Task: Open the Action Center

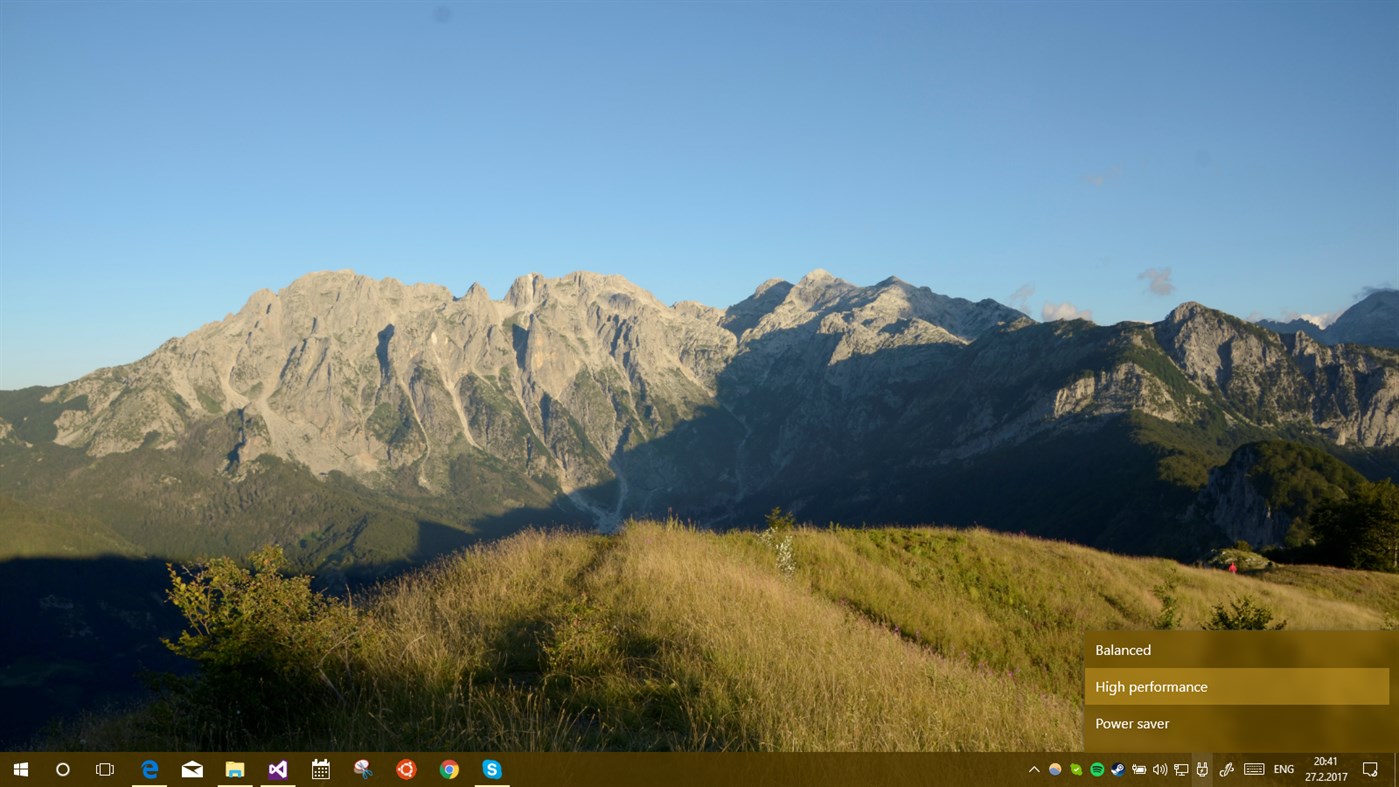Action: coord(1370,769)
